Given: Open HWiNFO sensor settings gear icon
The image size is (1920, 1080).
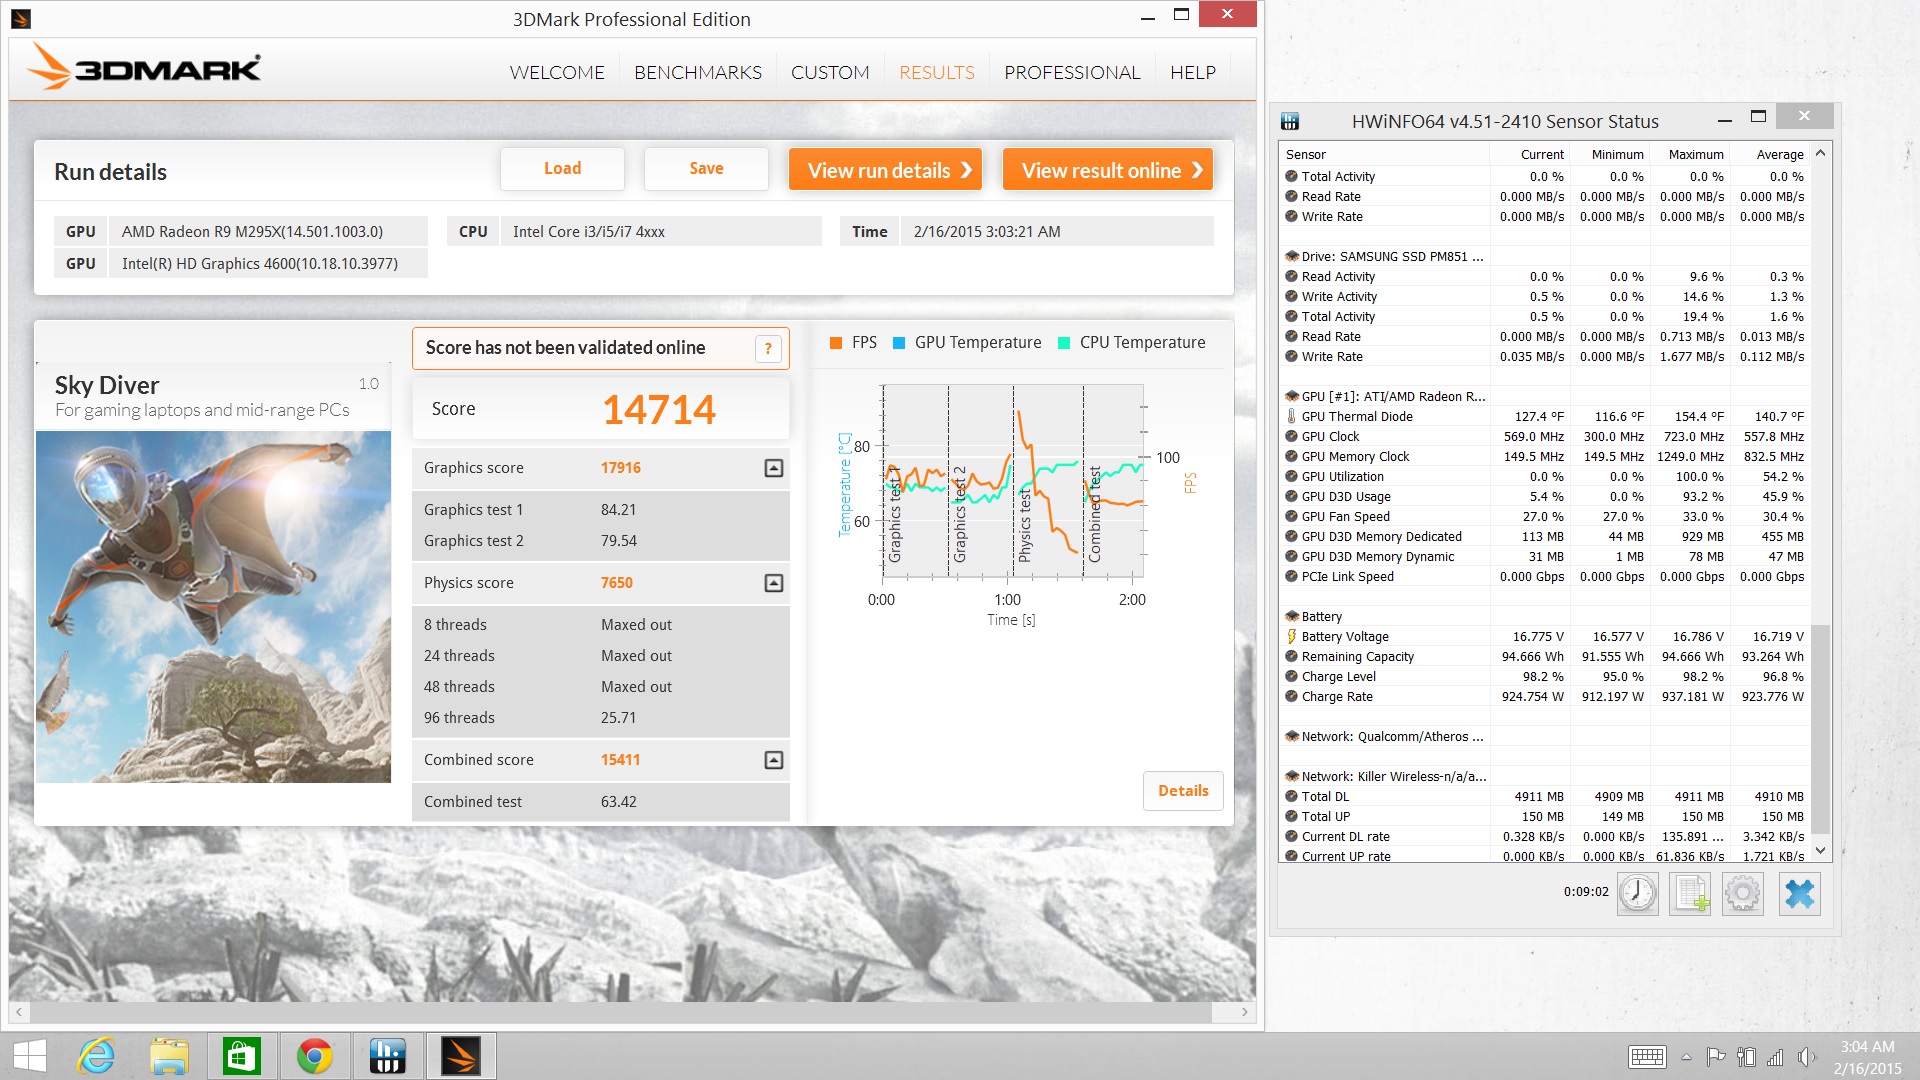Looking at the screenshot, I should 1742,893.
